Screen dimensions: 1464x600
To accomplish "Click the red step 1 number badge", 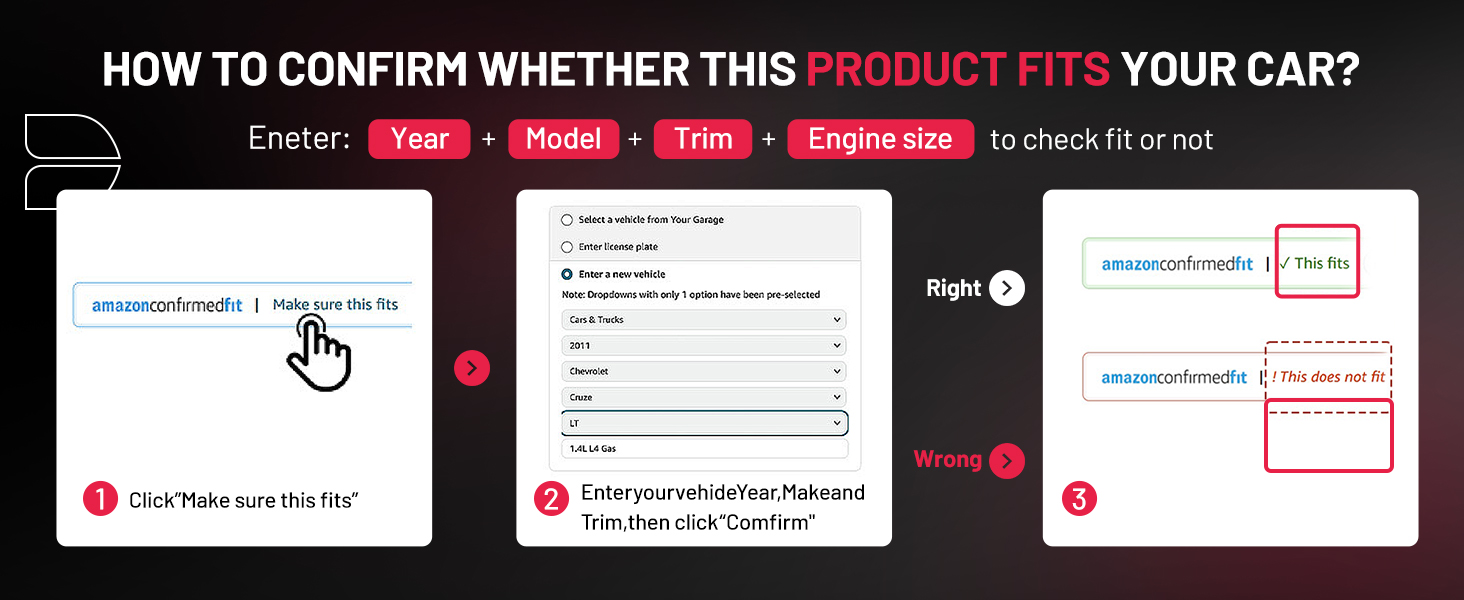I will tap(100, 500).
